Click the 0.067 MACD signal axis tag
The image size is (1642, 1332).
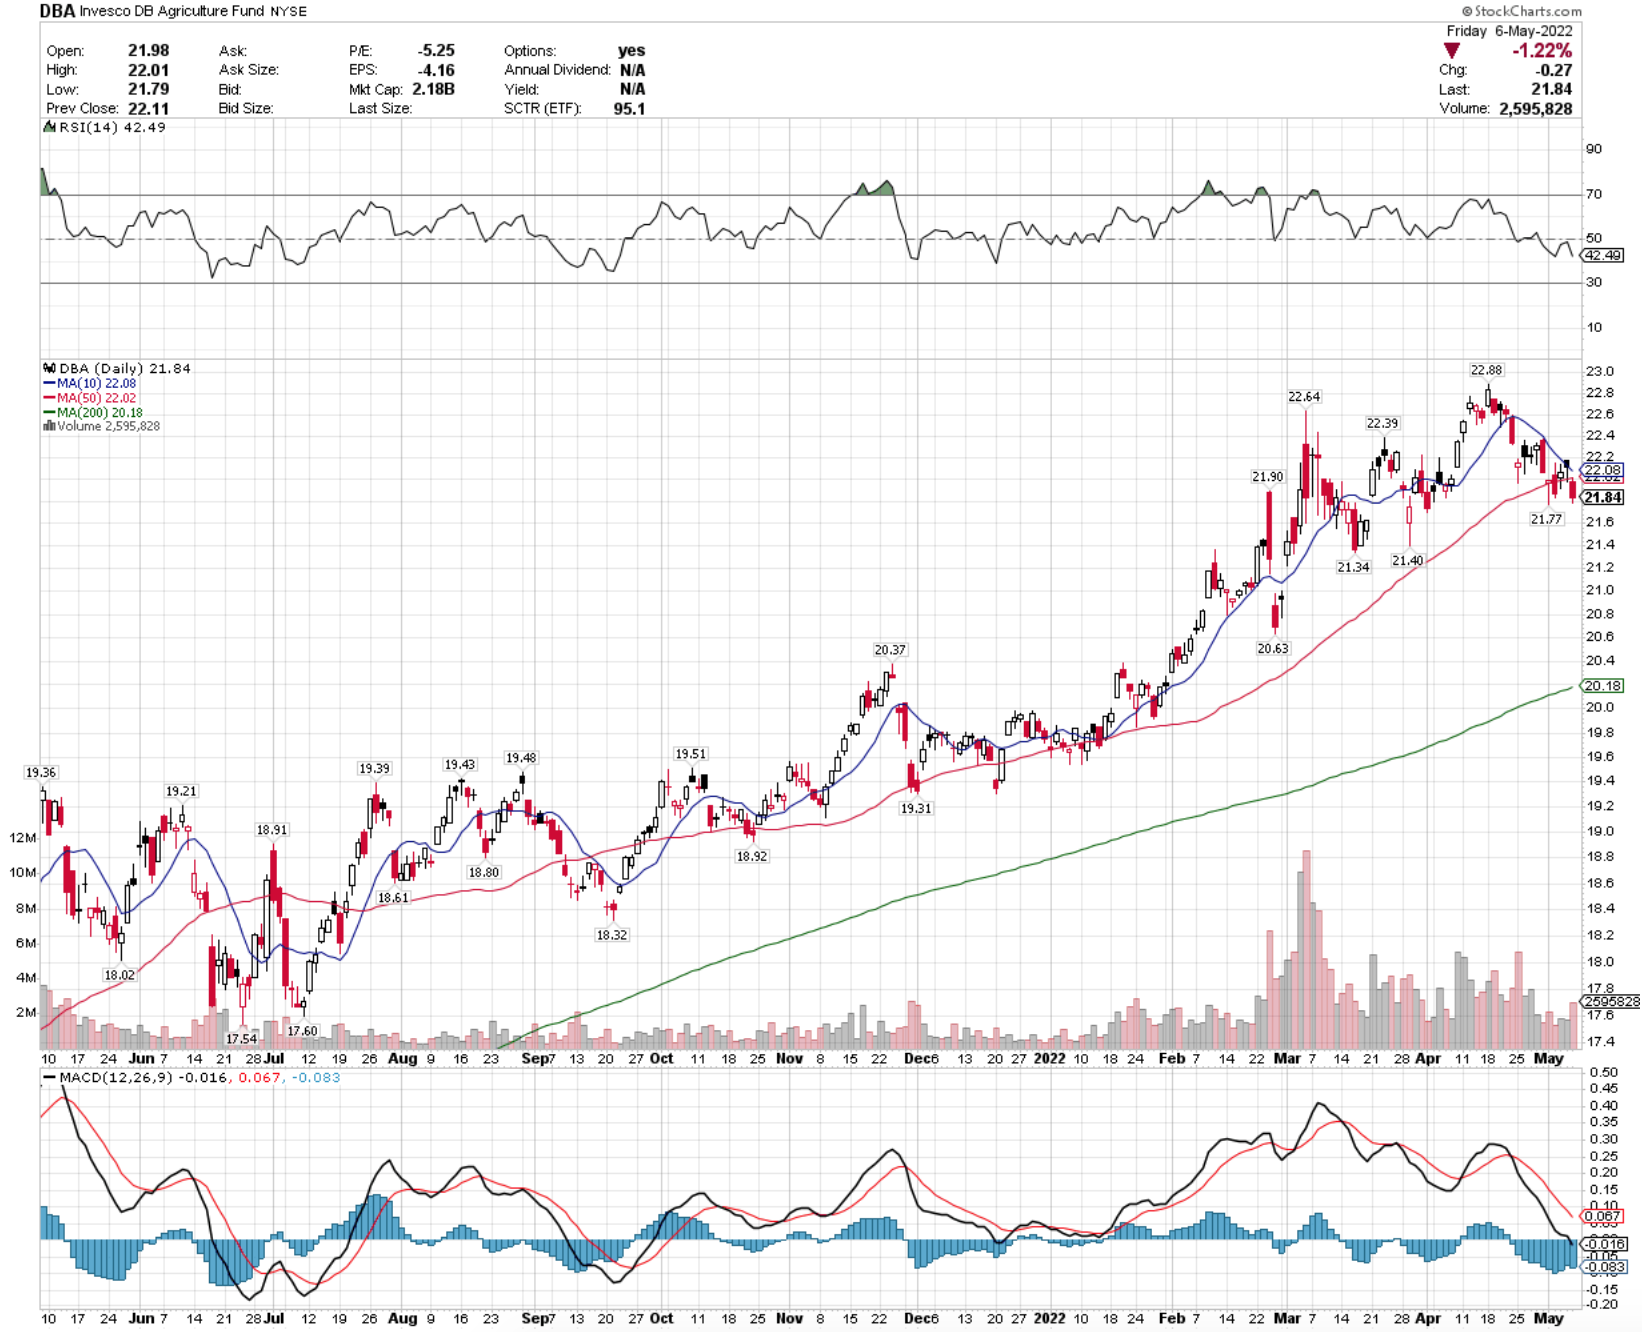coord(1603,1217)
